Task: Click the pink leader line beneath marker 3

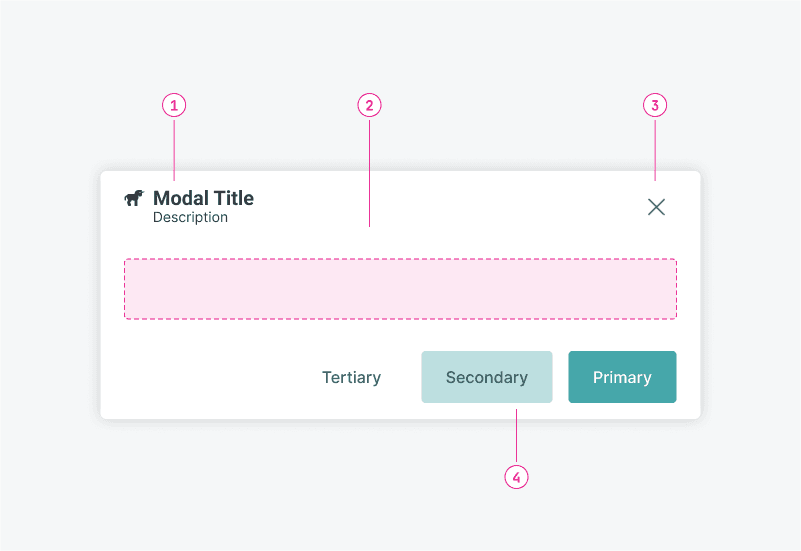Action: [x=655, y=148]
